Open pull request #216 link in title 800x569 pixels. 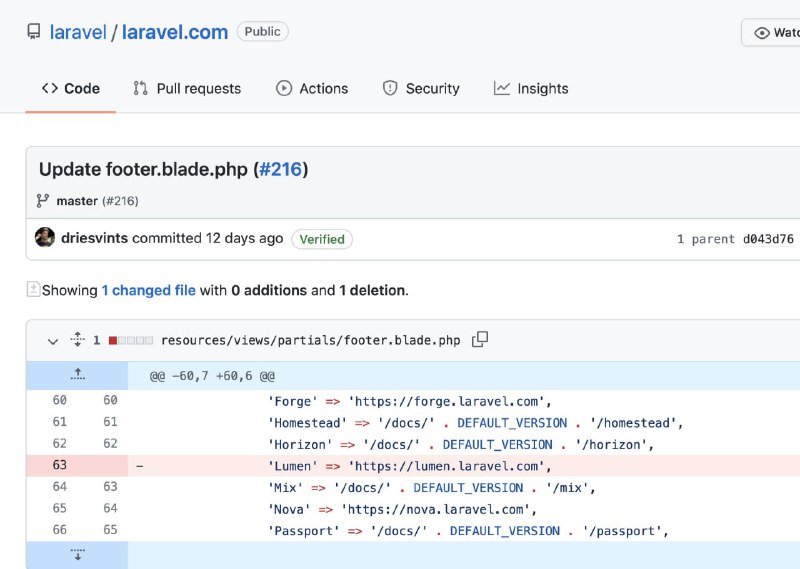click(281, 169)
